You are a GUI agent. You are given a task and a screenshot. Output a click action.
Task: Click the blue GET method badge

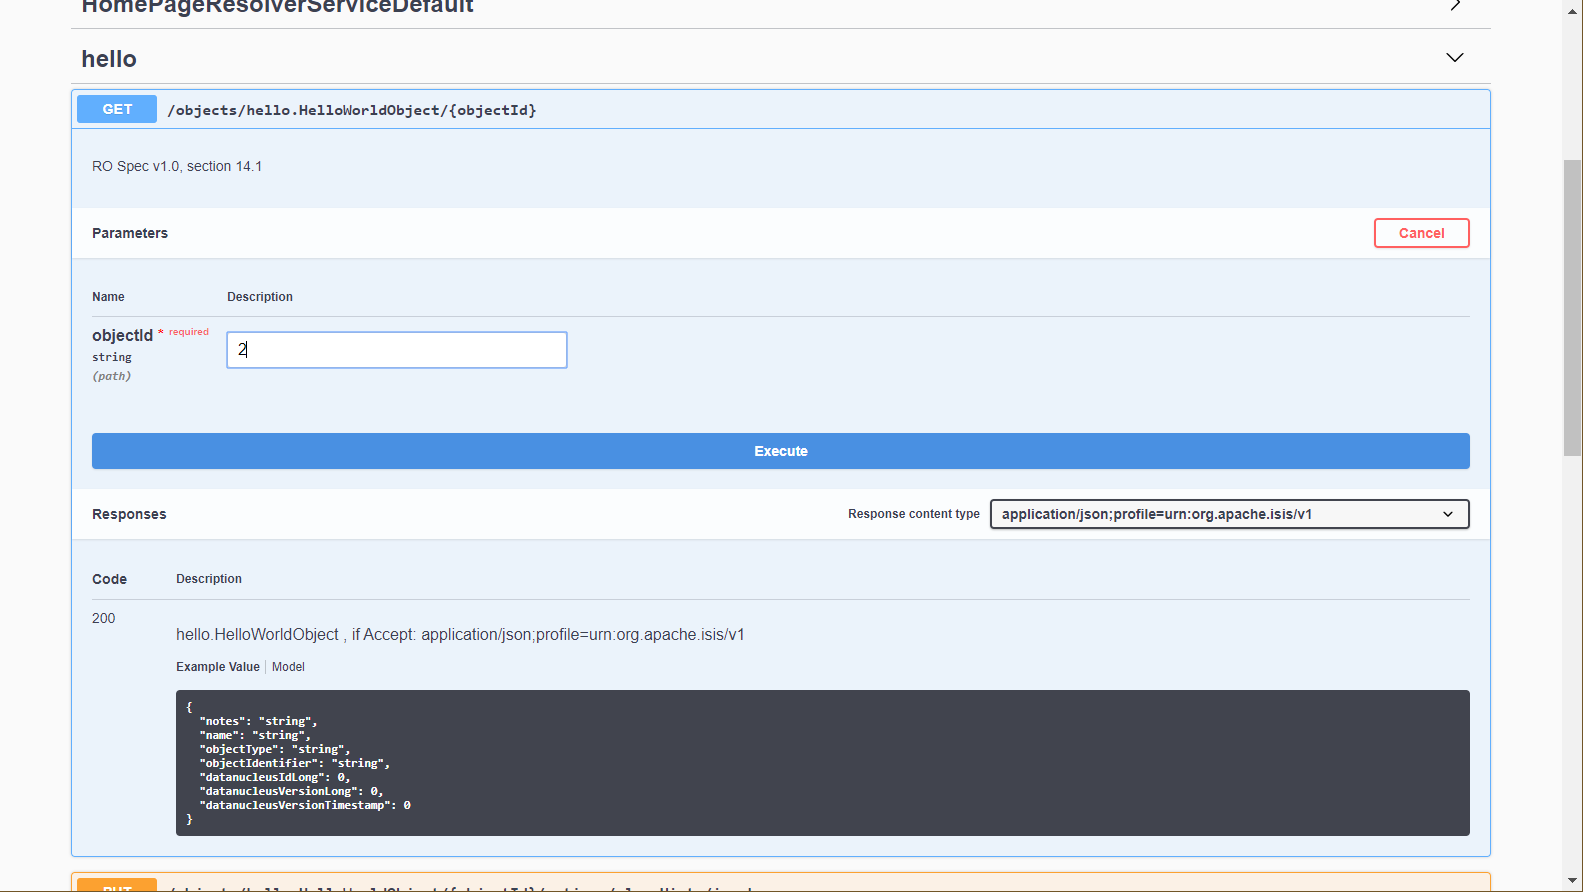pyautogui.click(x=117, y=109)
